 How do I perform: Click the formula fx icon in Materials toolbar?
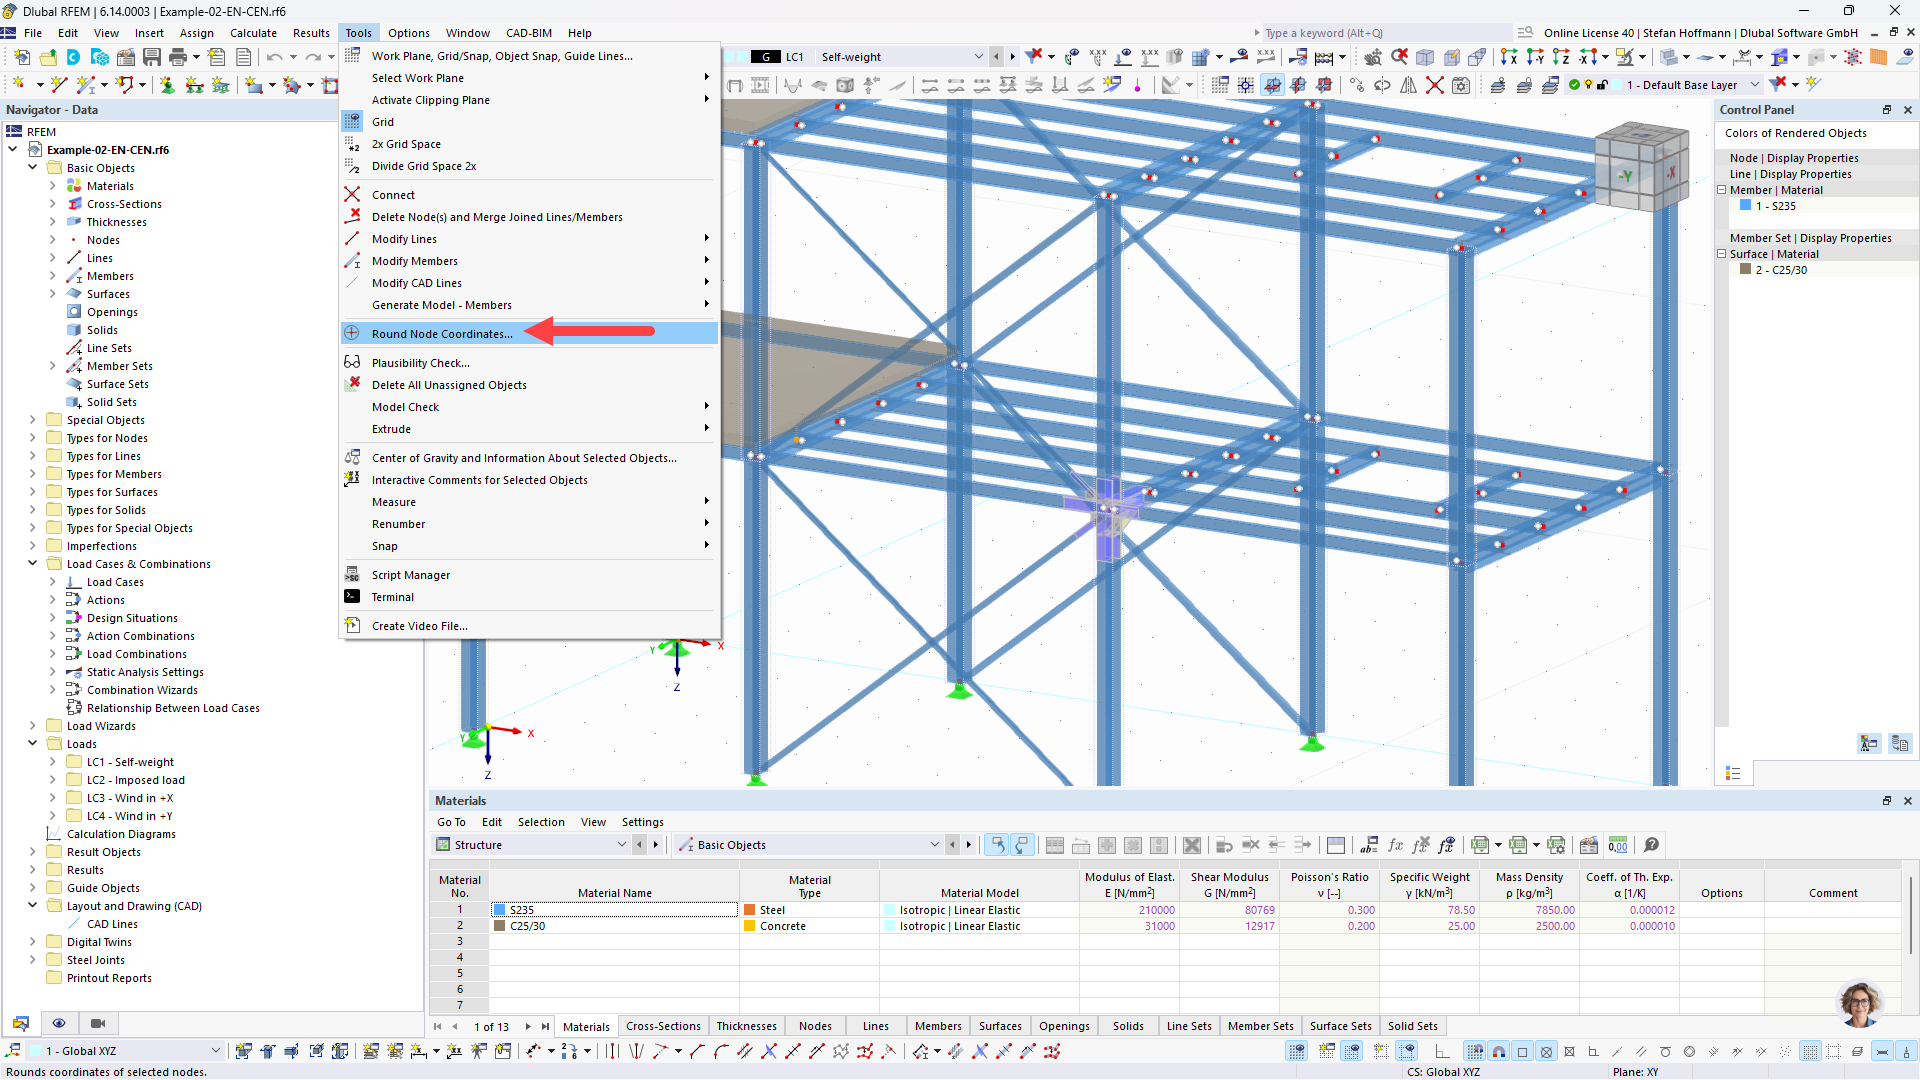point(1395,845)
